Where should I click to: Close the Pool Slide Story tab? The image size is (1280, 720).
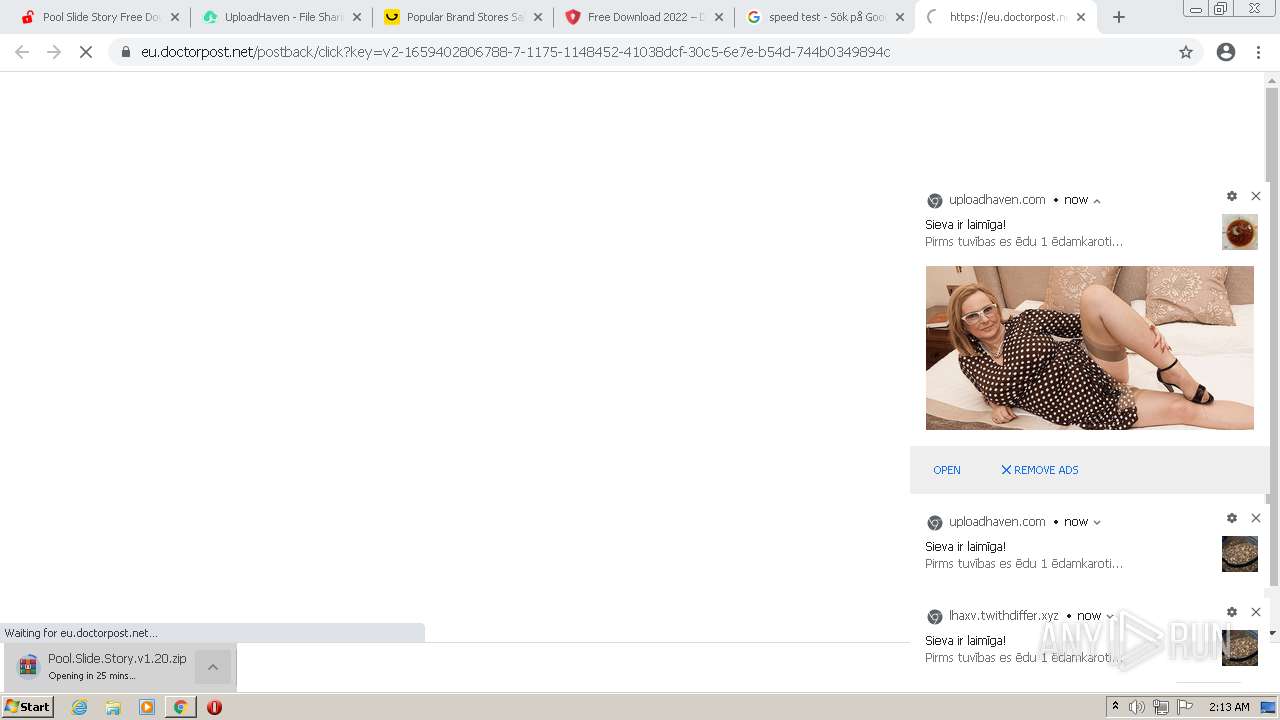point(175,17)
